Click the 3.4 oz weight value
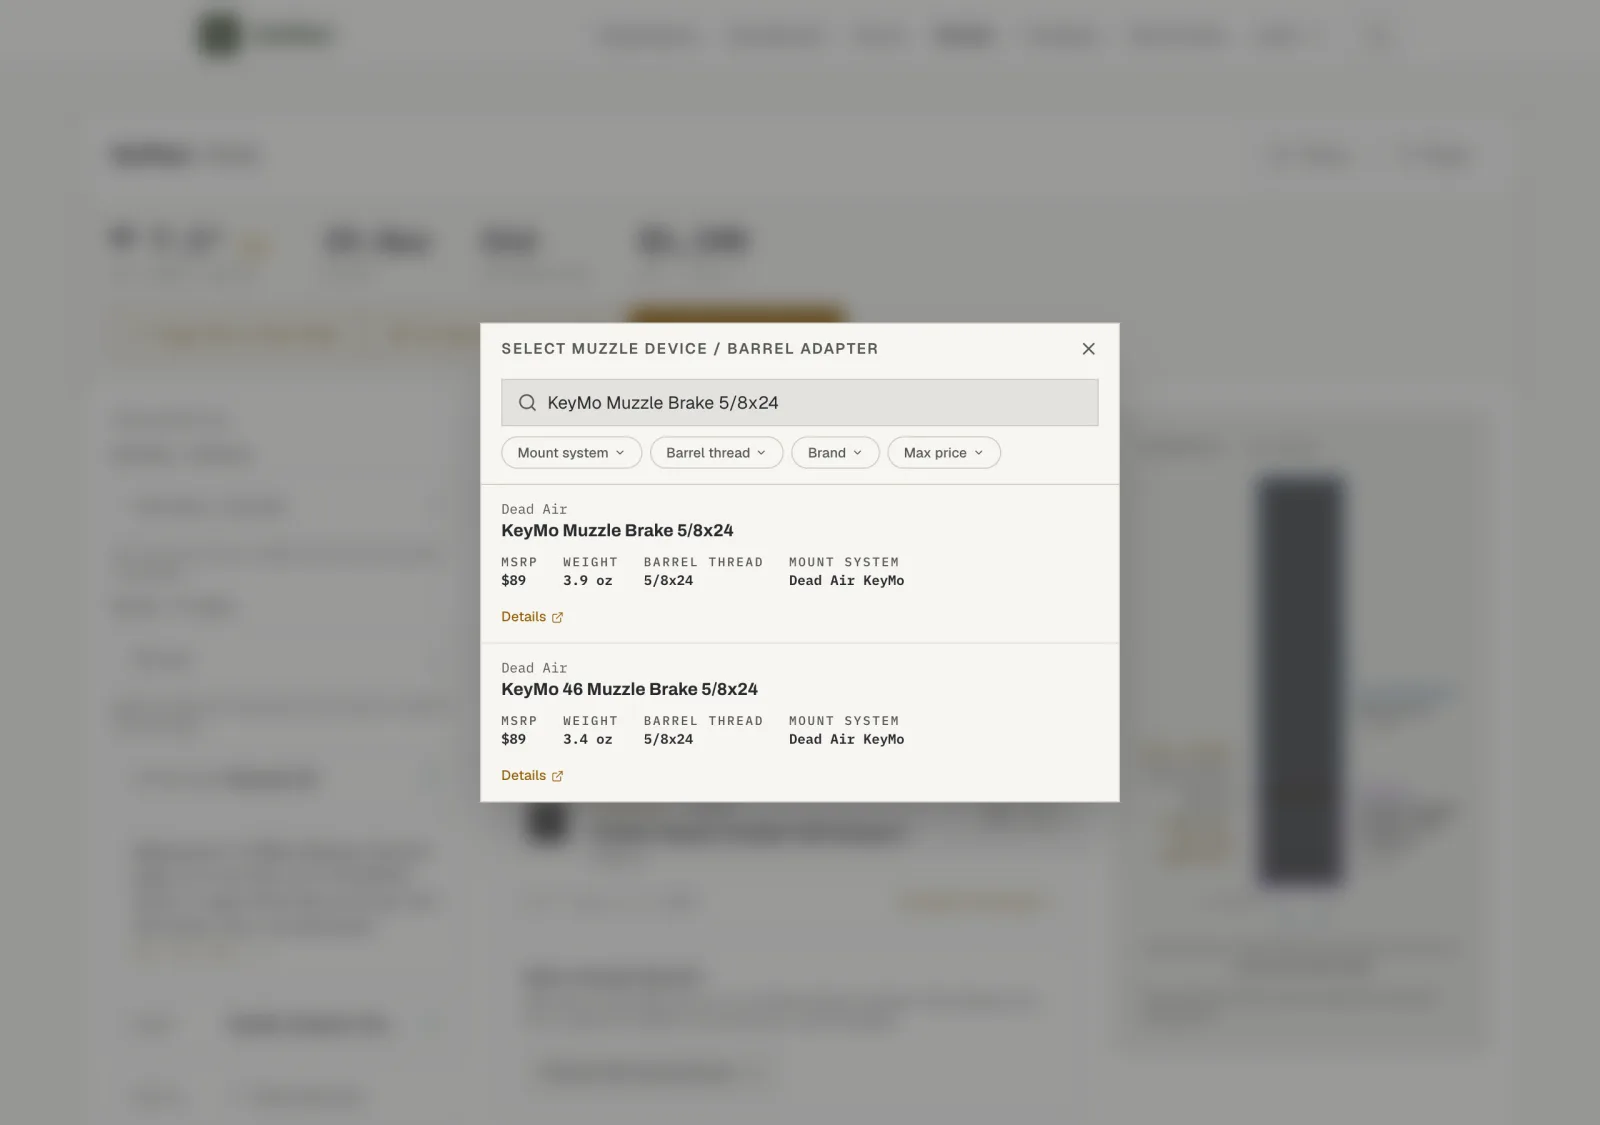The height and width of the screenshot is (1125, 1600). tap(588, 740)
